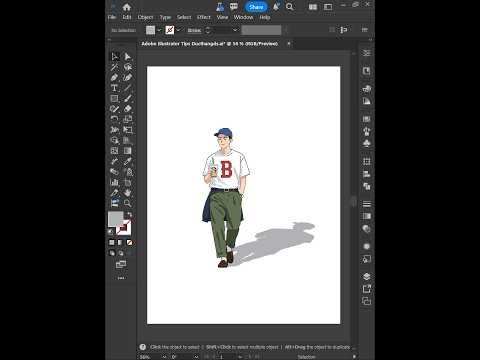Select the Zoom tool in toolbar
Screen dimensions: 480x360
click(x=128, y=203)
